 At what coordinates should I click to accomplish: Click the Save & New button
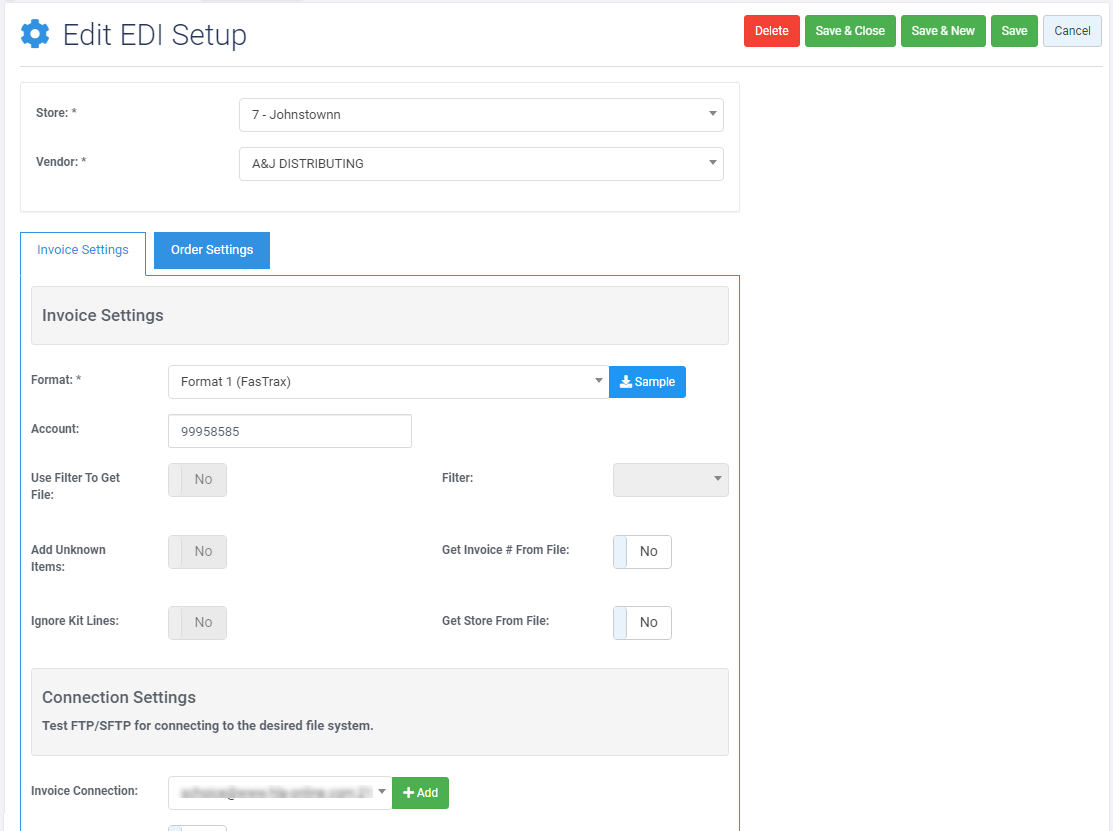(943, 31)
